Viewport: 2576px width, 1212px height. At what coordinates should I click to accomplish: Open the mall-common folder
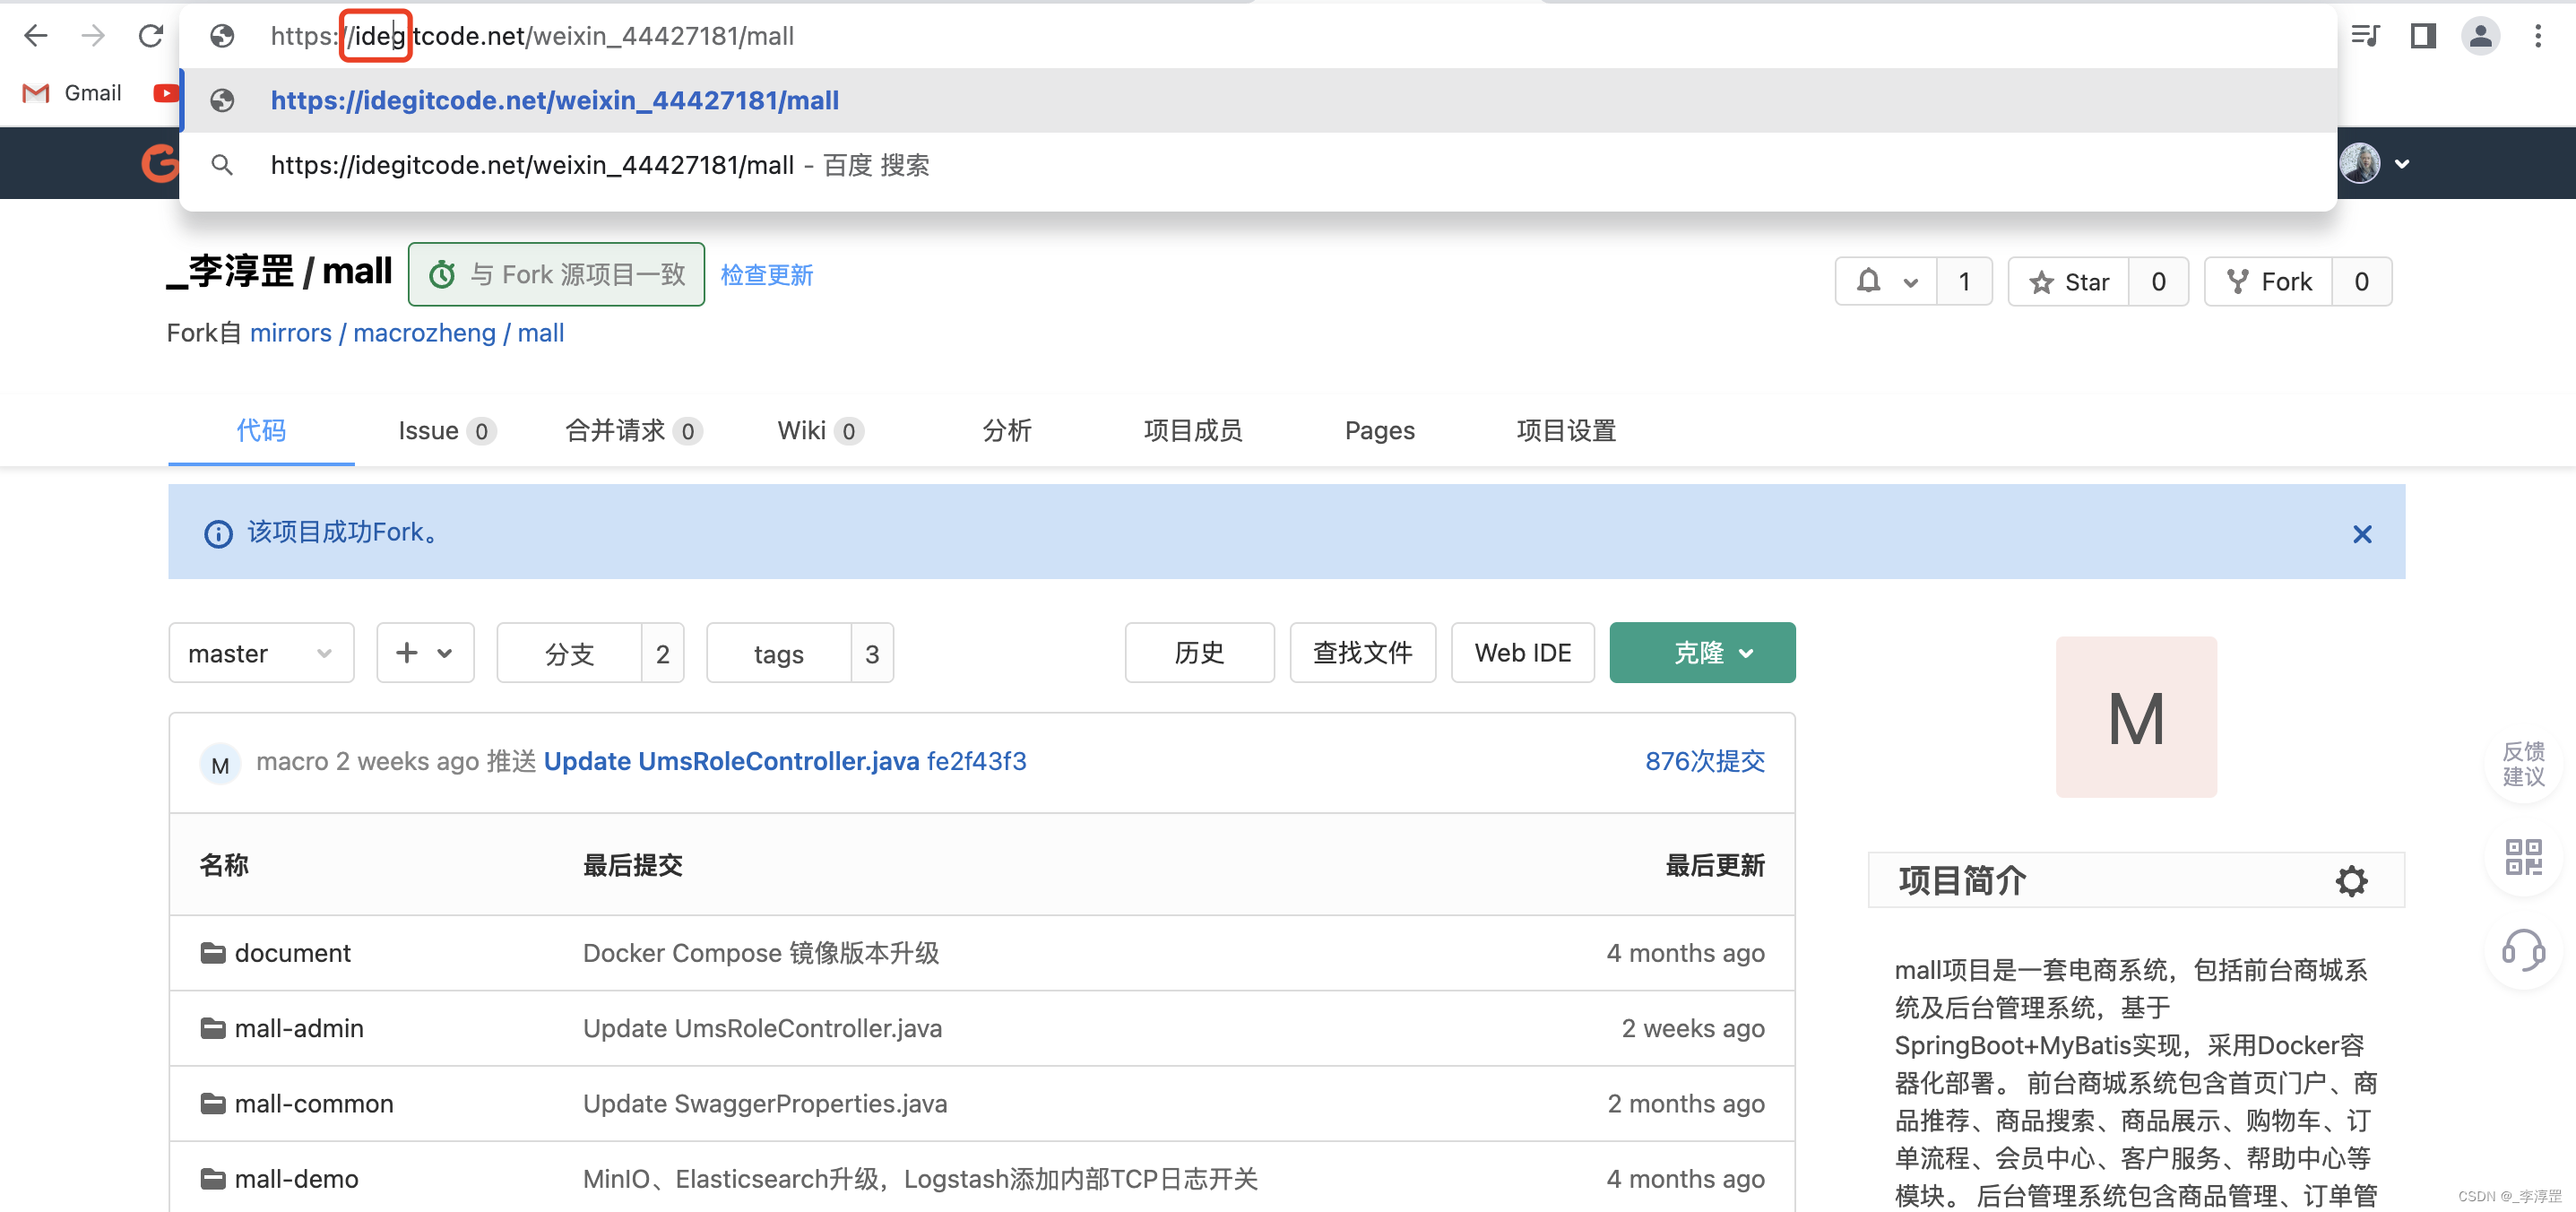[x=314, y=1103]
